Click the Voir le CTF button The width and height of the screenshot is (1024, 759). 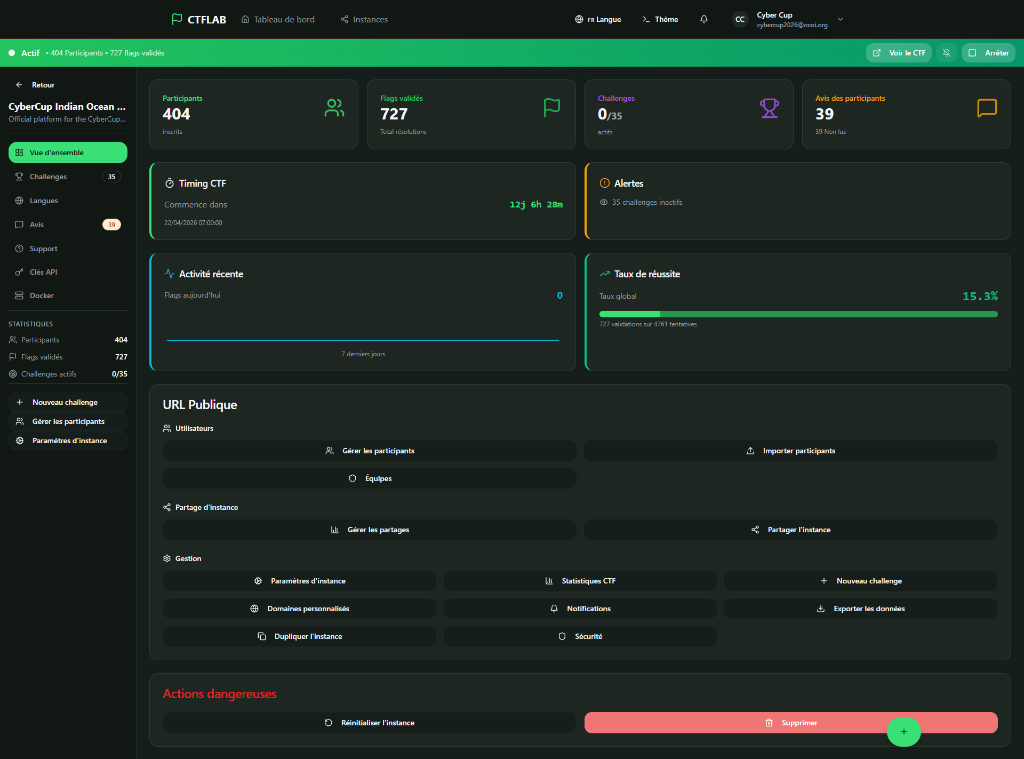click(x=899, y=53)
